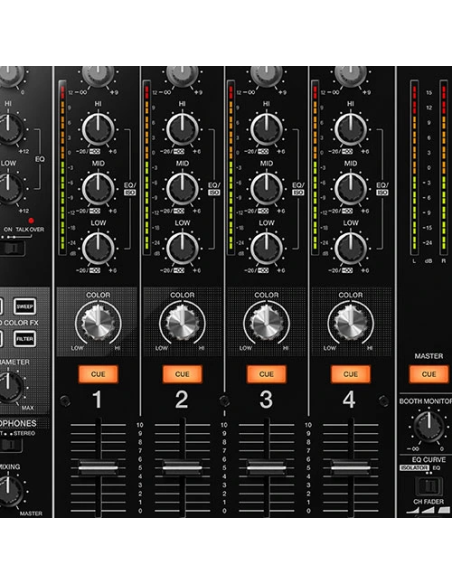Click the red talk over indicator LED
This screenshot has height=584, width=452.
tap(31, 220)
